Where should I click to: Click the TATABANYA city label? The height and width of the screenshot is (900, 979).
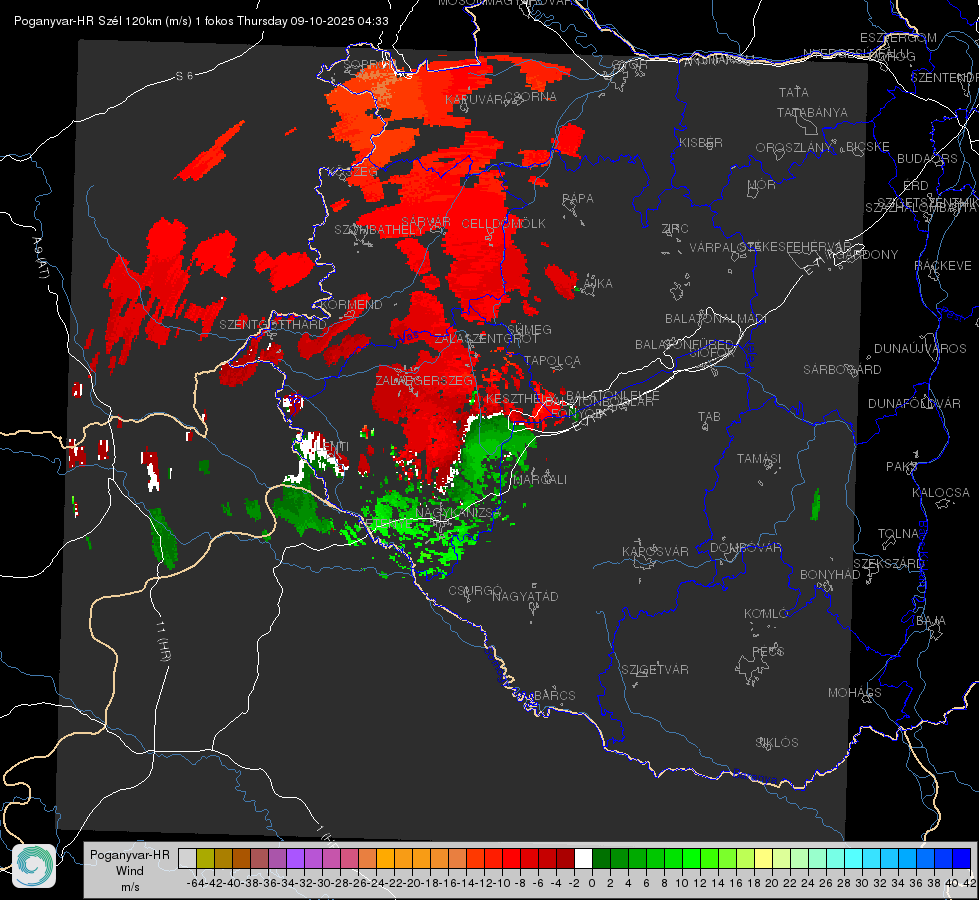tap(812, 112)
